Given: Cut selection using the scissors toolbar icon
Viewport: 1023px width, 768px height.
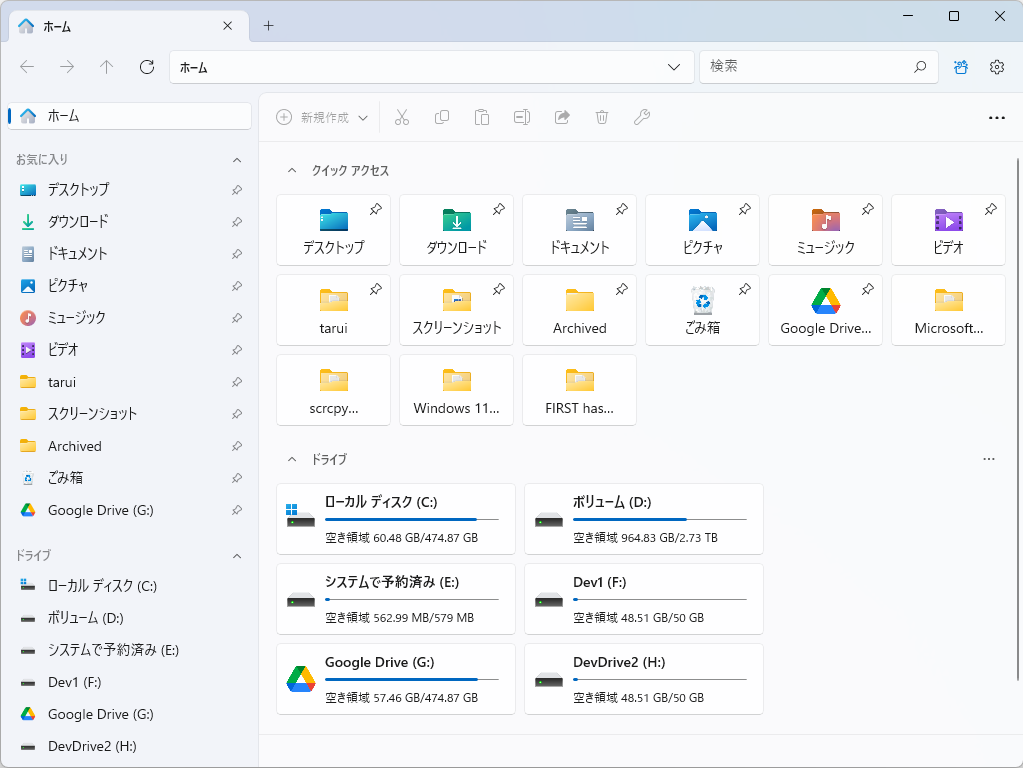Looking at the screenshot, I should pos(402,116).
